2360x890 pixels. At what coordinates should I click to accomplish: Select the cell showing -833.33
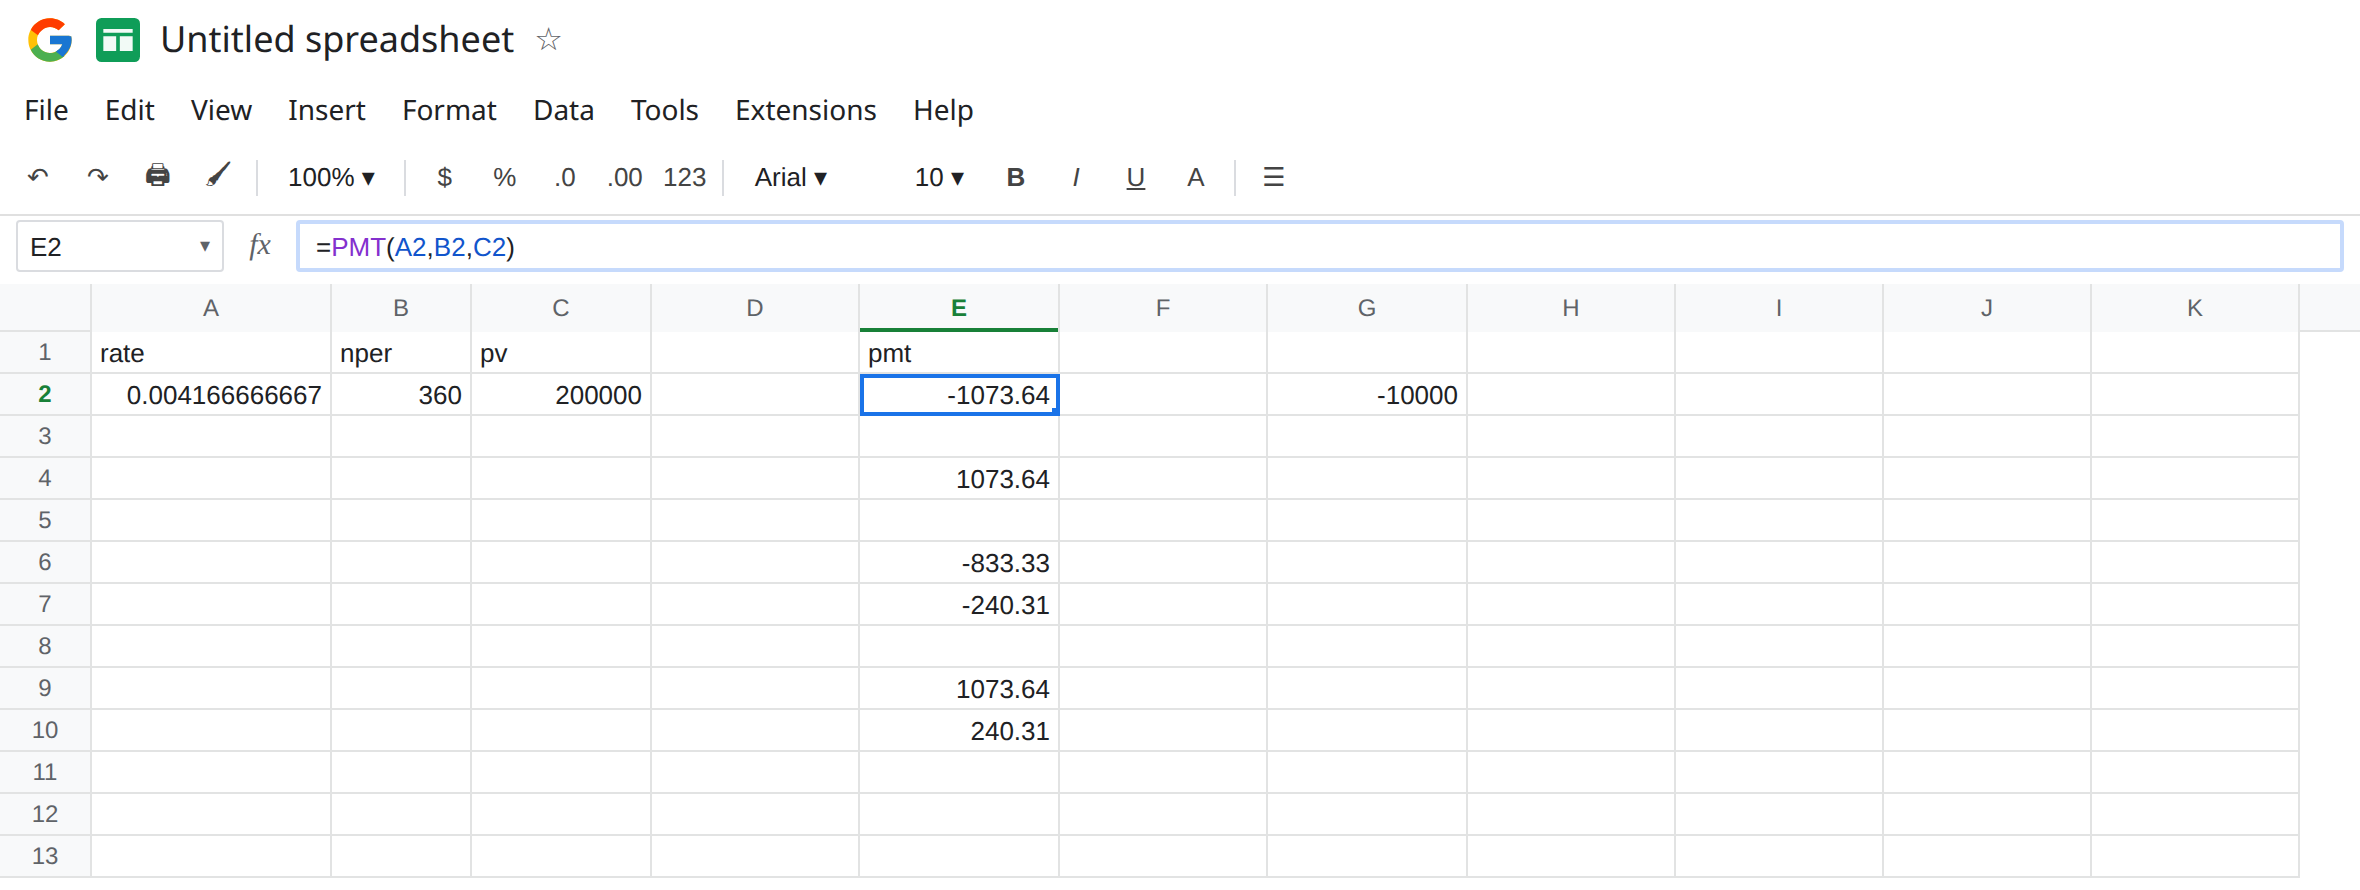tap(958, 562)
